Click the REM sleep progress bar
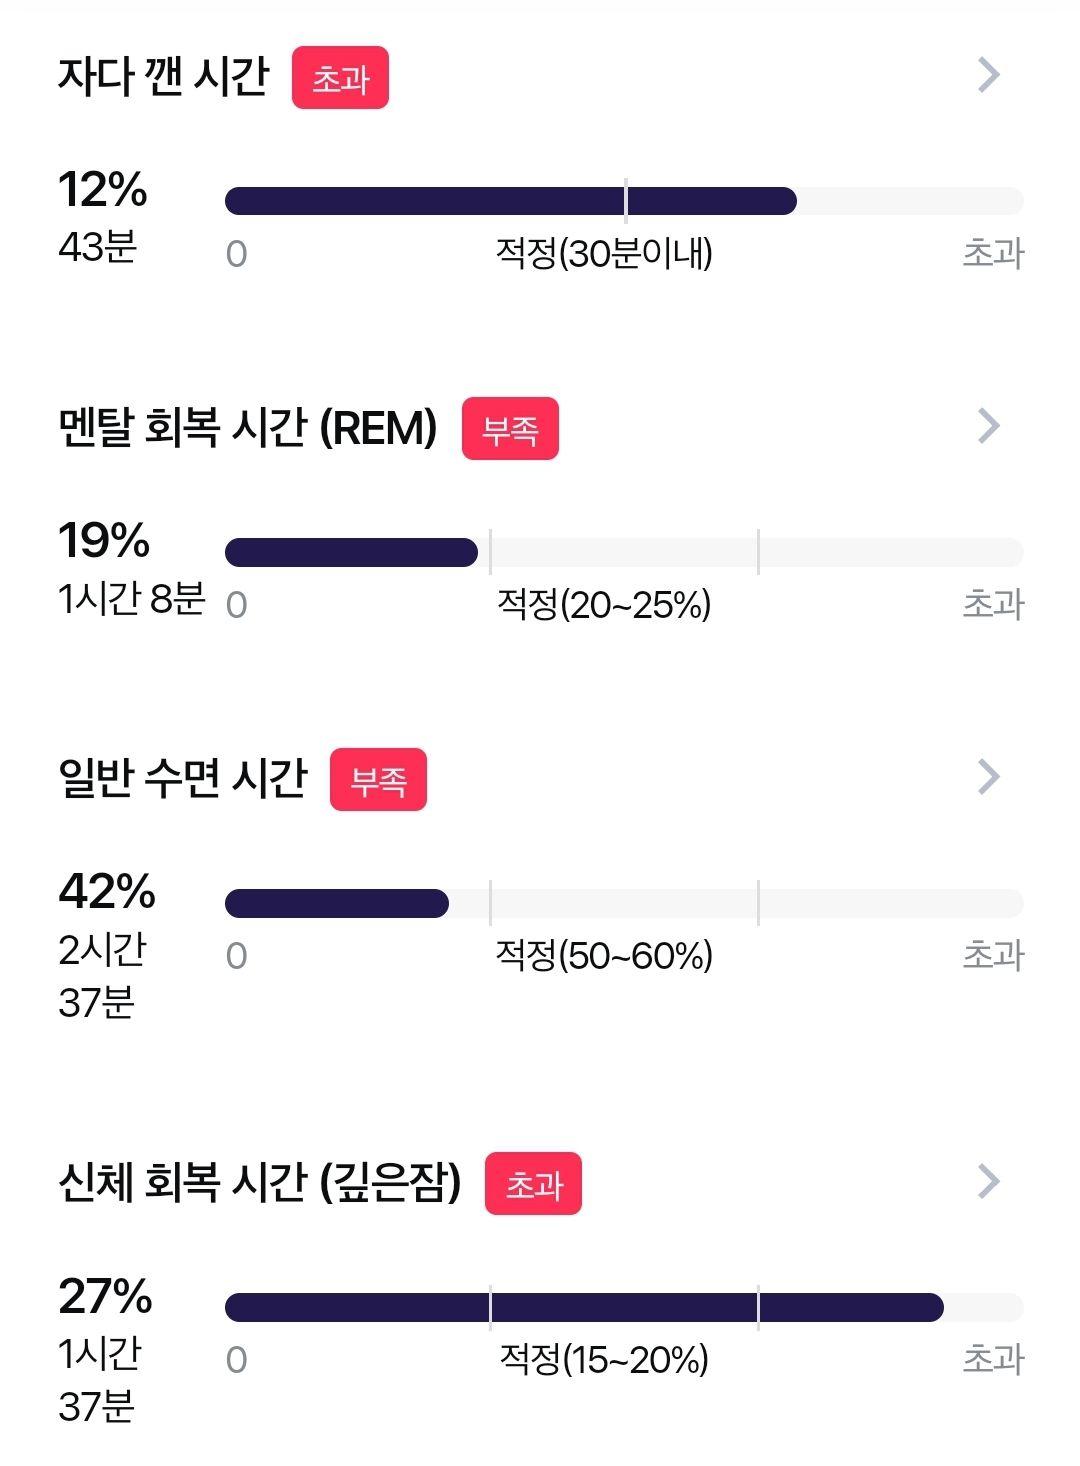The width and height of the screenshot is (1080, 1466). 624,552
